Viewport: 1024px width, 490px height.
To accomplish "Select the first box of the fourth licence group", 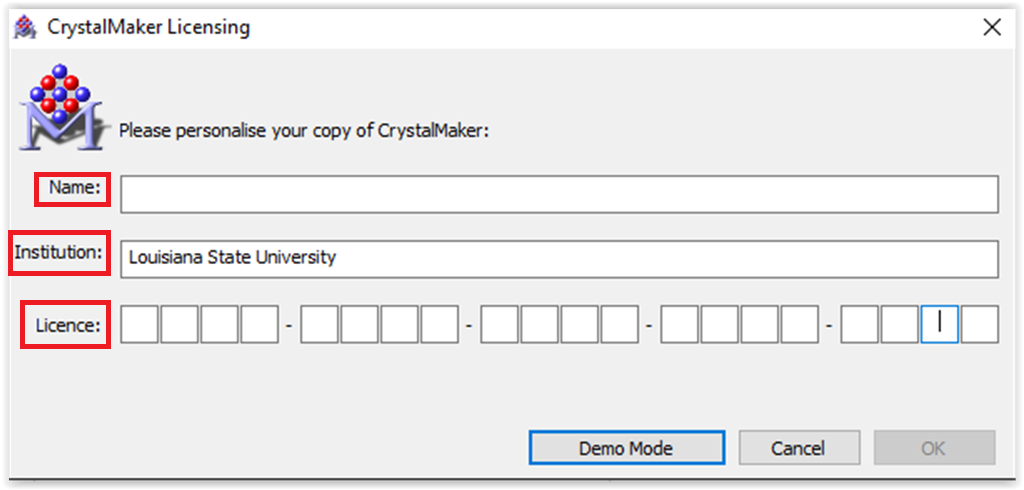I will [x=680, y=325].
